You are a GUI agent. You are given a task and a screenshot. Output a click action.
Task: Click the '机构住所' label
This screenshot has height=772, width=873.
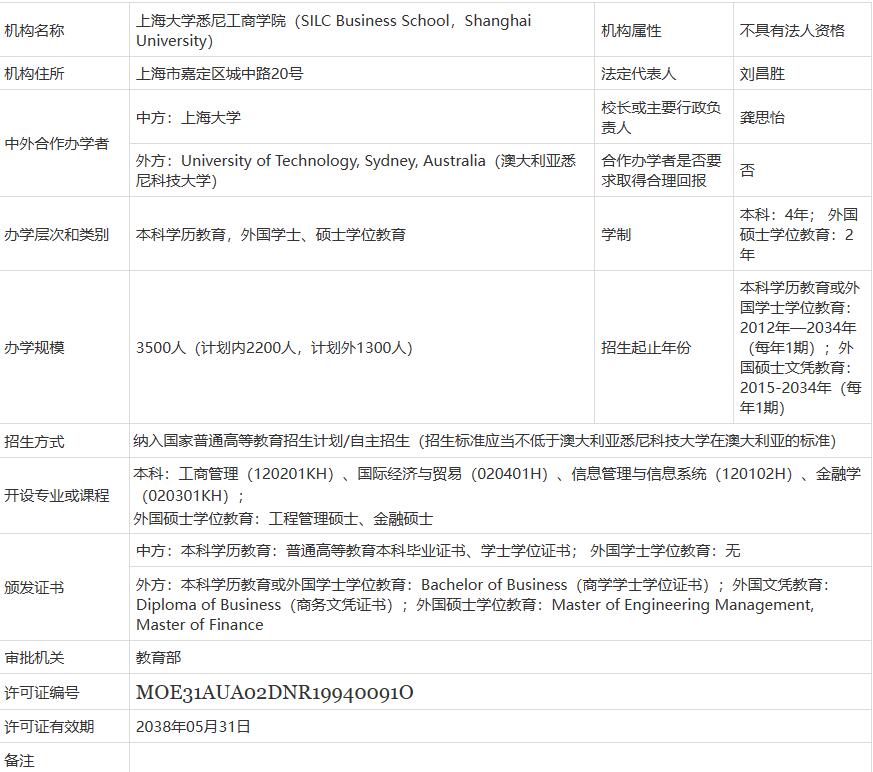click(35, 73)
